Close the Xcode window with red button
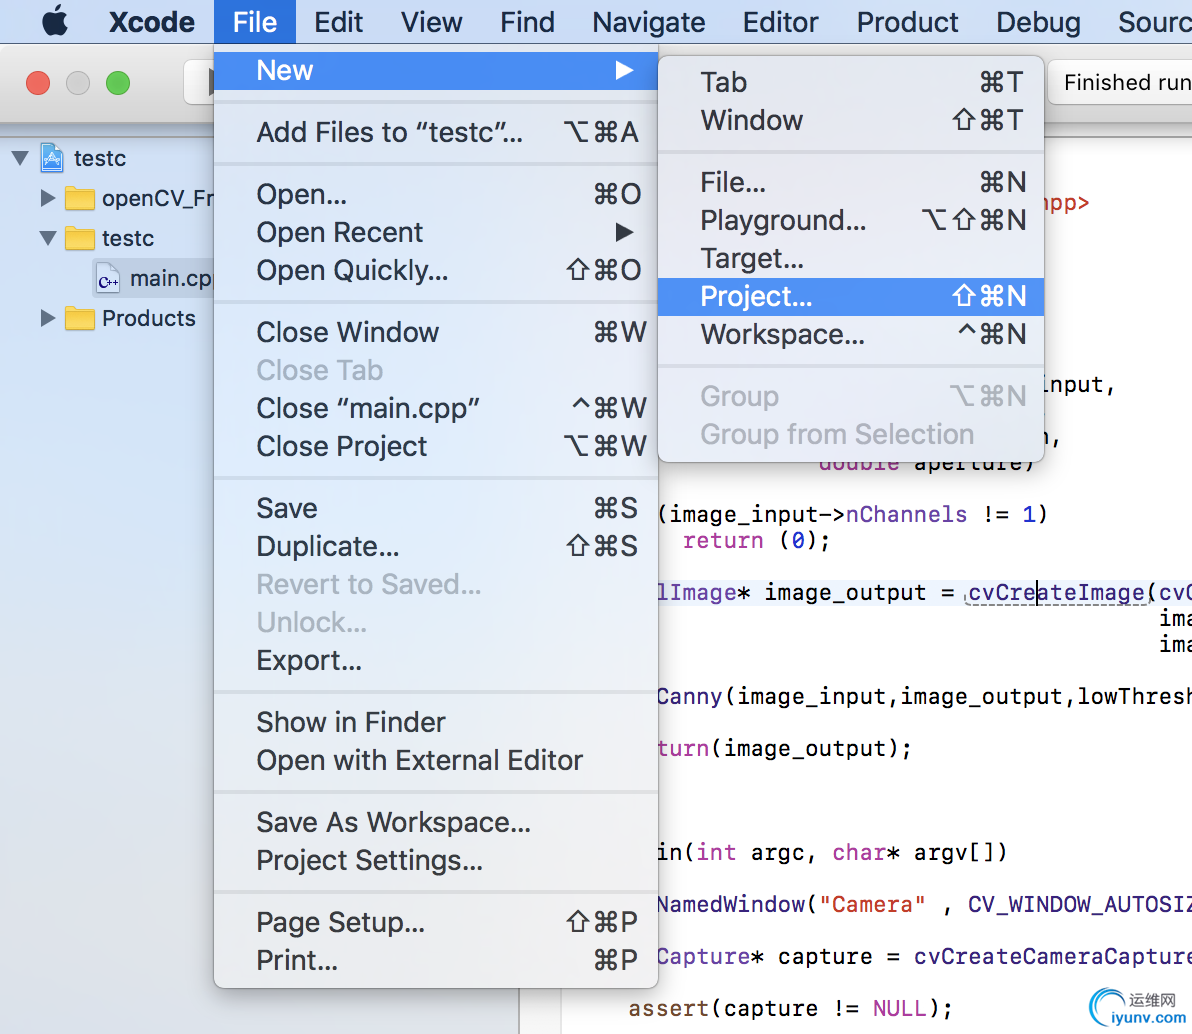 [x=38, y=82]
